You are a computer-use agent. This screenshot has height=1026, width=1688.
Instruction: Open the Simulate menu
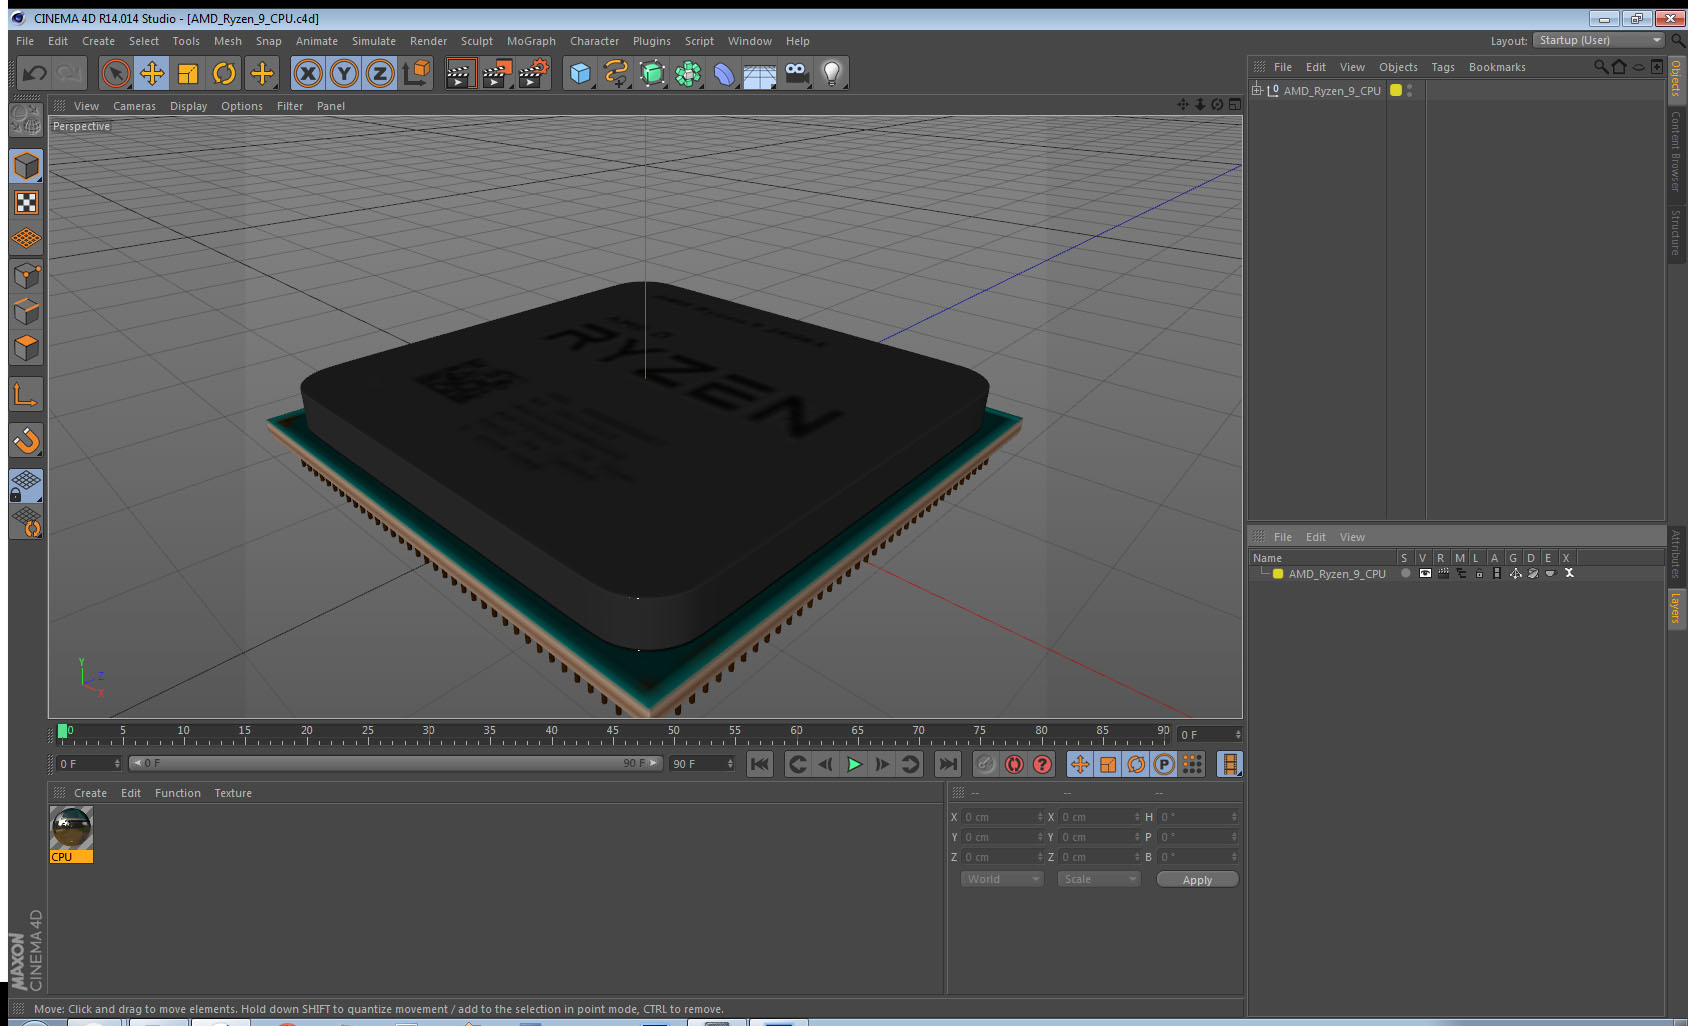pyautogui.click(x=374, y=41)
